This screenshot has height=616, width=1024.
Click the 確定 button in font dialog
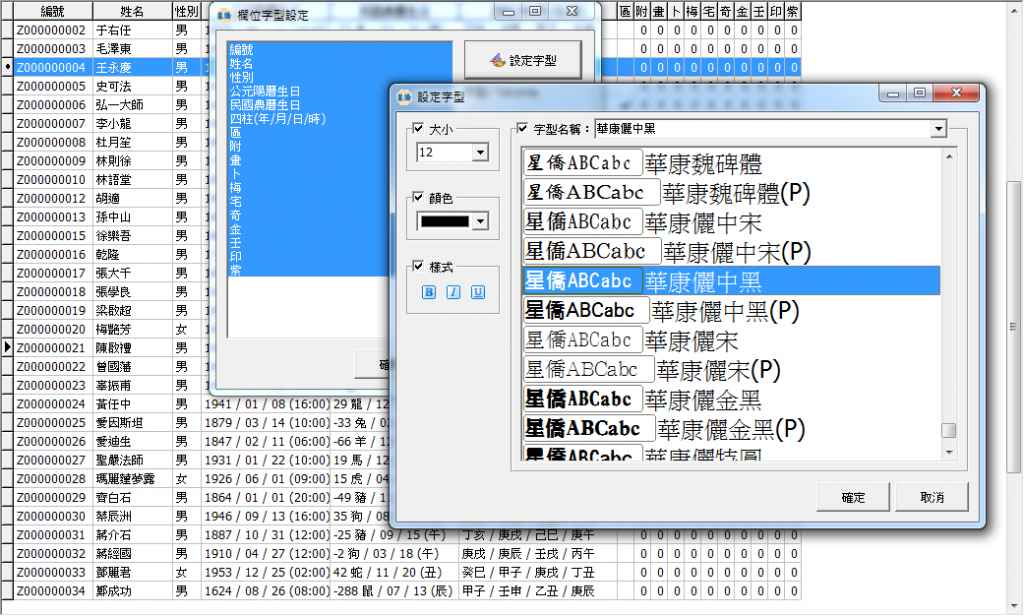[853, 497]
